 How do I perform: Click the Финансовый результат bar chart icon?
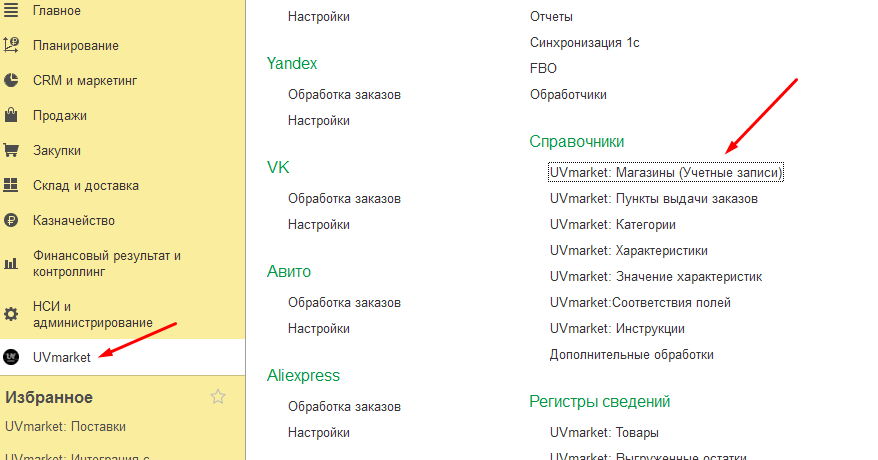click(11, 264)
